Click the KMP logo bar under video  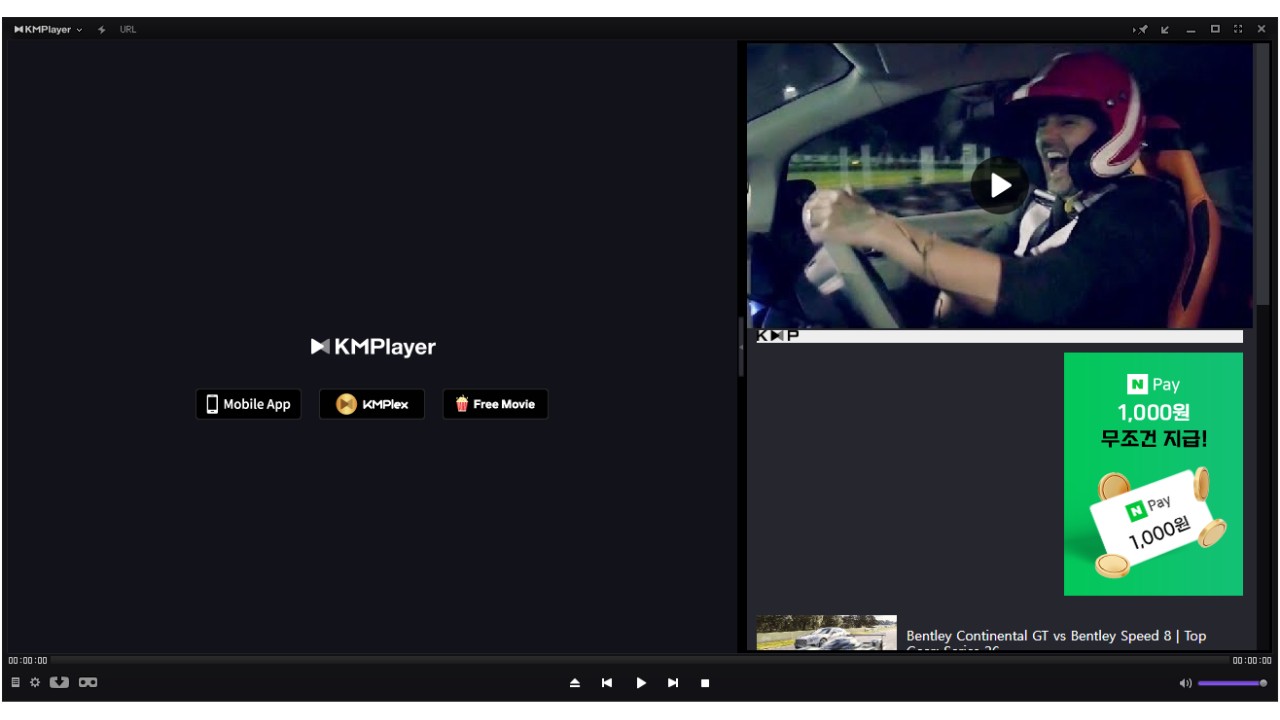point(1000,336)
